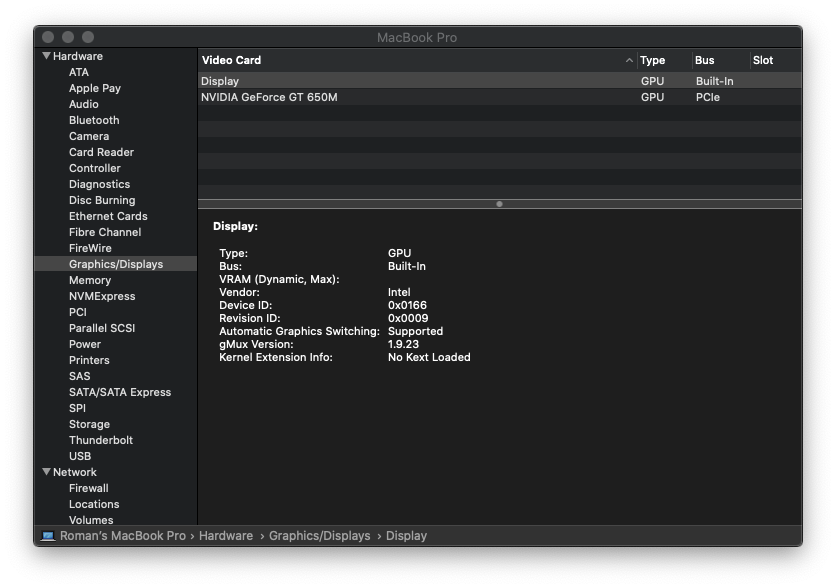Open the Controller section
Image resolution: width=836 pixels, height=588 pixels.
[x=95, y=168]
